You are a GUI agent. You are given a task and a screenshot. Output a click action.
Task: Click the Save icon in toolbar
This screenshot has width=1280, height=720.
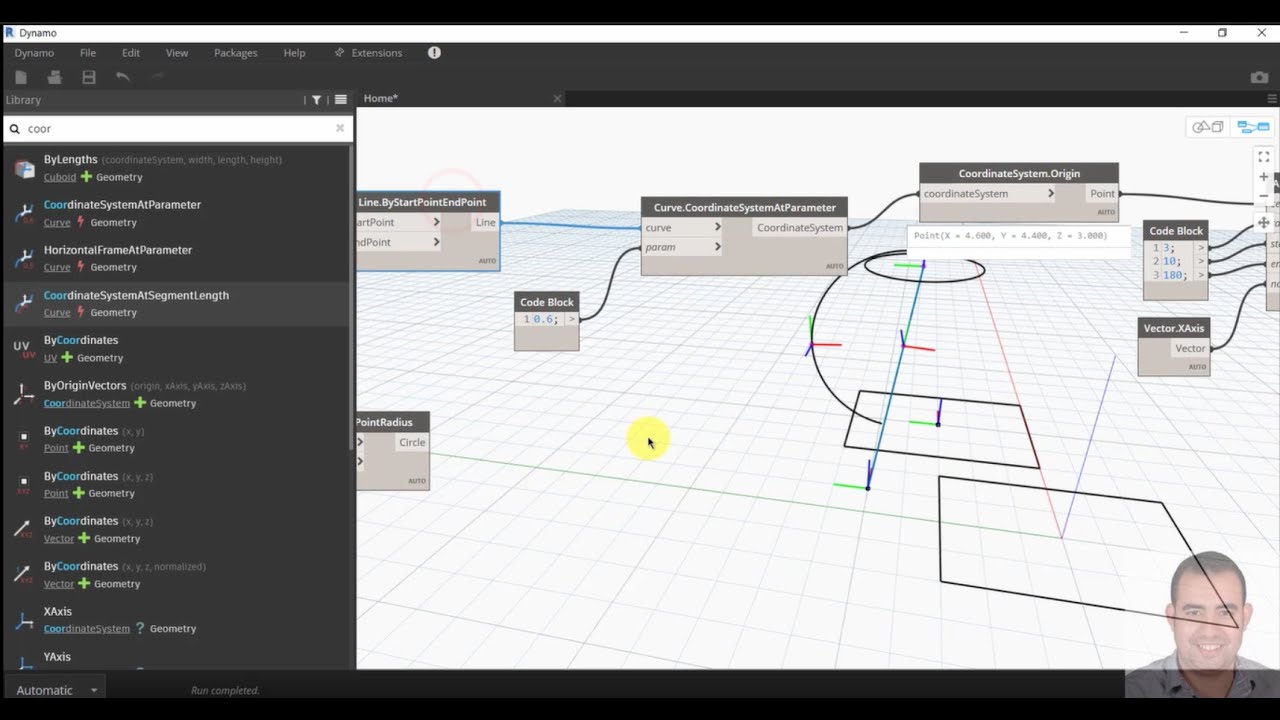tap(89, 77)
